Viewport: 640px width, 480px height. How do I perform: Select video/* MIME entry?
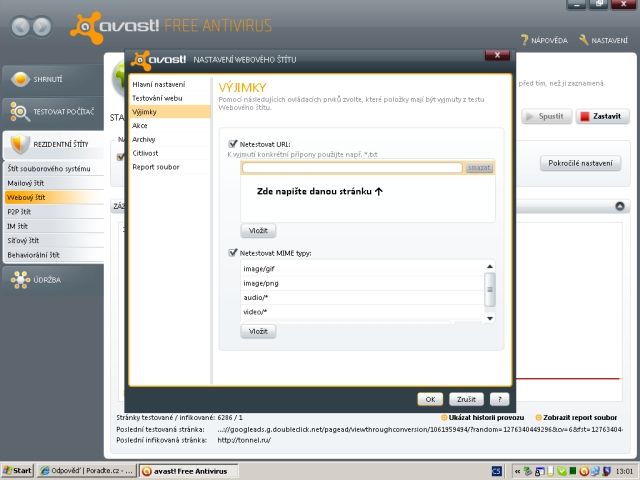(362, 312)
